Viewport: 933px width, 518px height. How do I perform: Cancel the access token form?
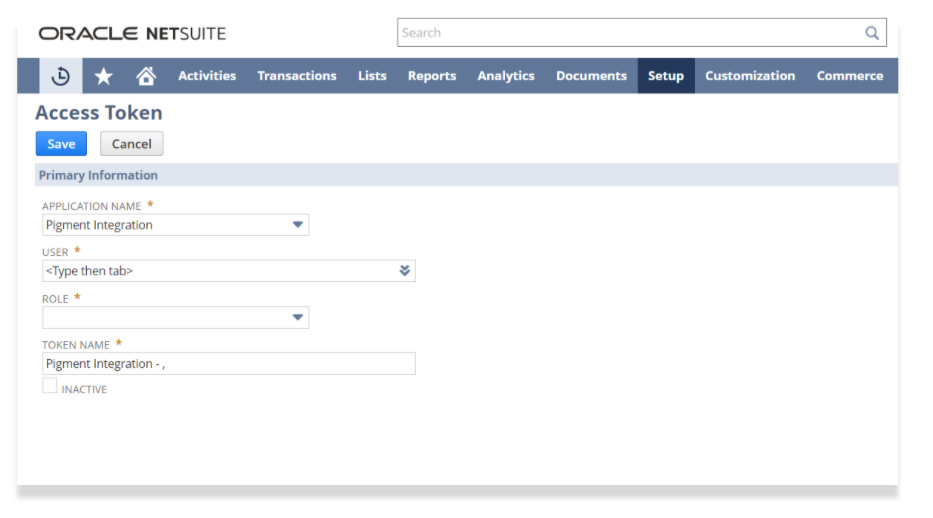tap(132, 144)
